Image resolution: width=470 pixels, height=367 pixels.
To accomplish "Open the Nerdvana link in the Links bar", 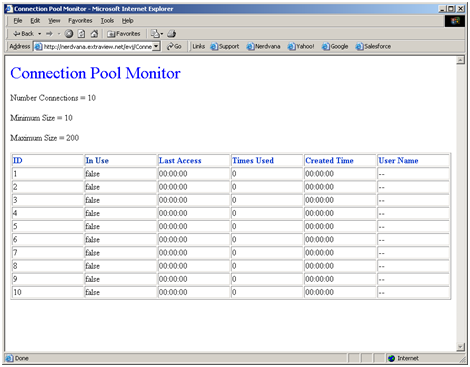I will pyautogui.click(x=263, y=46).
